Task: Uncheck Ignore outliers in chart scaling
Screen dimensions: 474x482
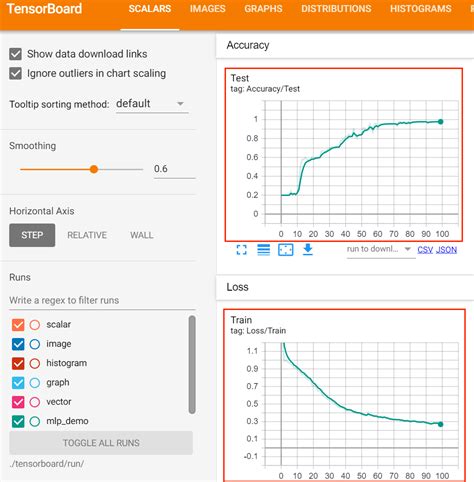Action: pyautogui.click(x=16, y=73)
